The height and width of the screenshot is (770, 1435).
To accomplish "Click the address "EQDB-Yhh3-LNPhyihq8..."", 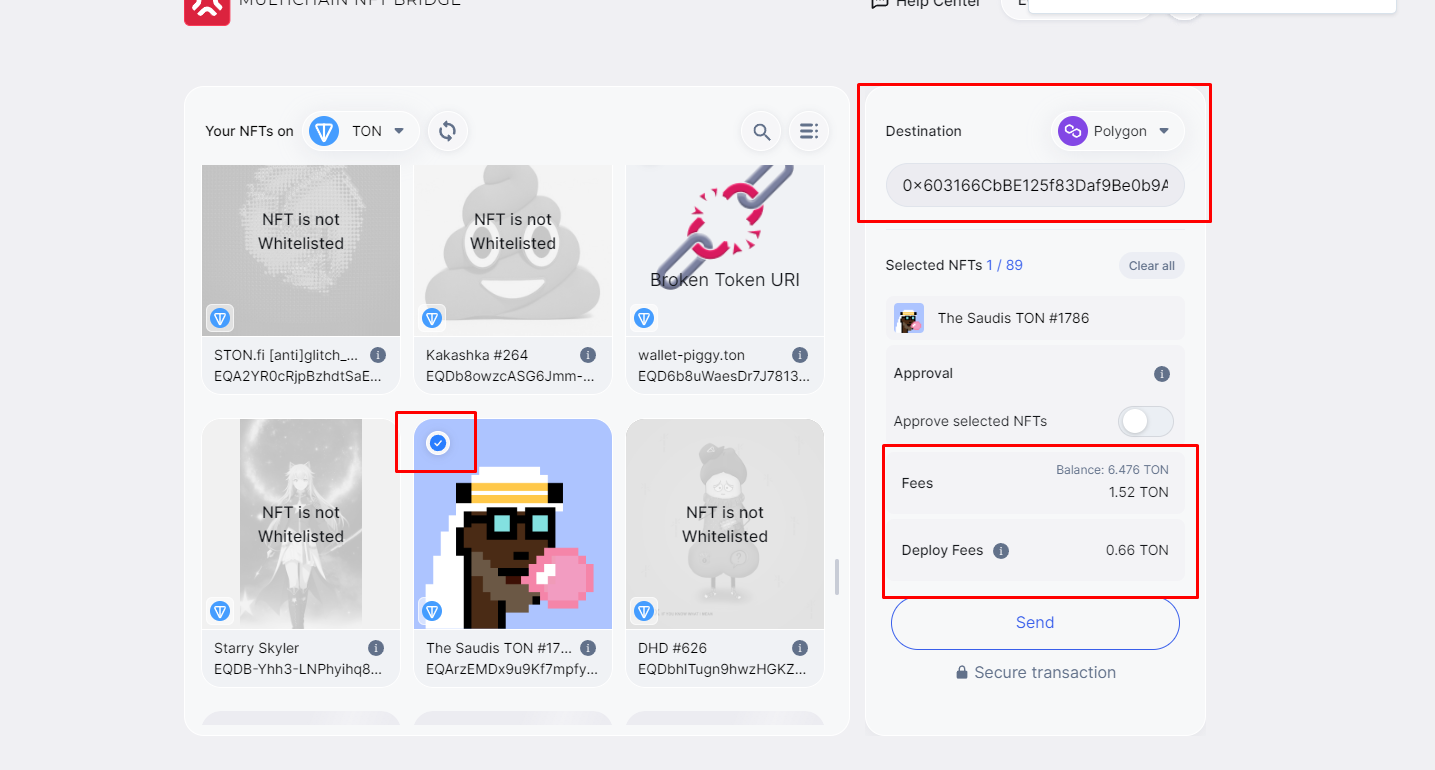I will (x=298, y=669).
